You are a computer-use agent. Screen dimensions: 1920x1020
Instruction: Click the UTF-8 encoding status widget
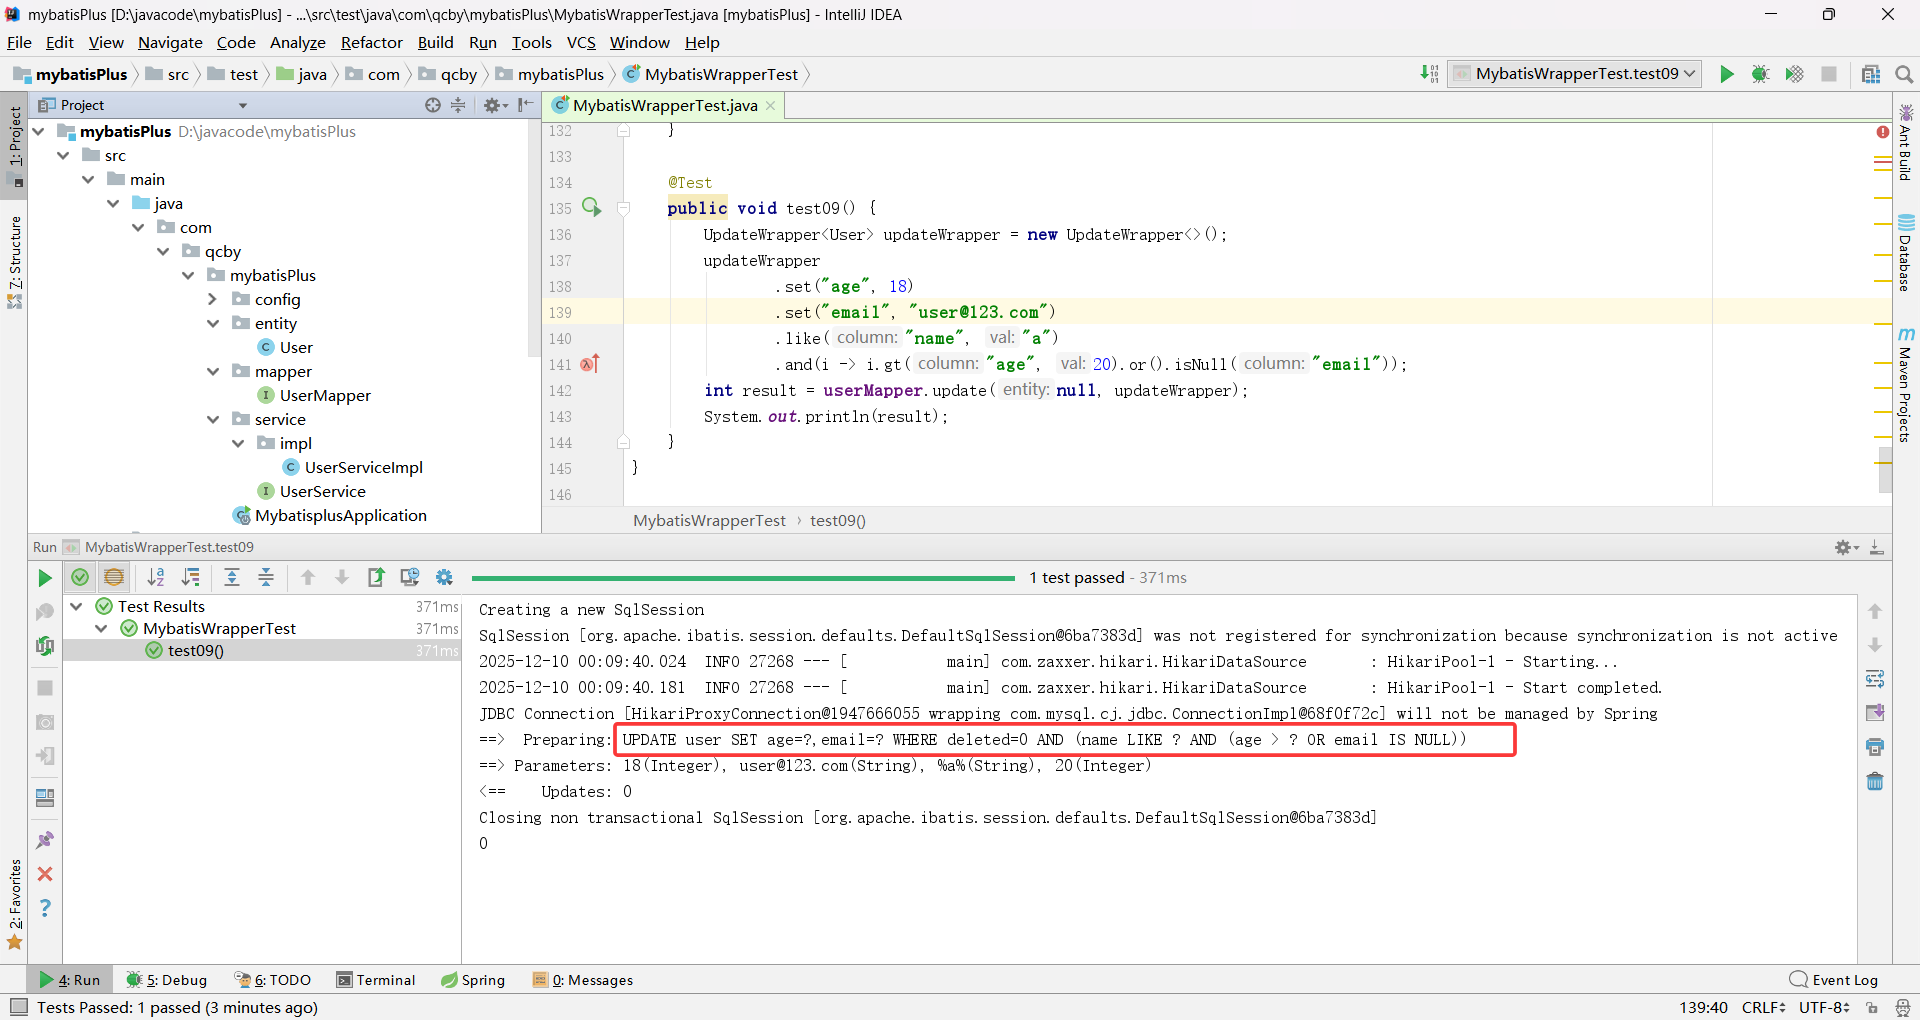coord(1824,1007)
